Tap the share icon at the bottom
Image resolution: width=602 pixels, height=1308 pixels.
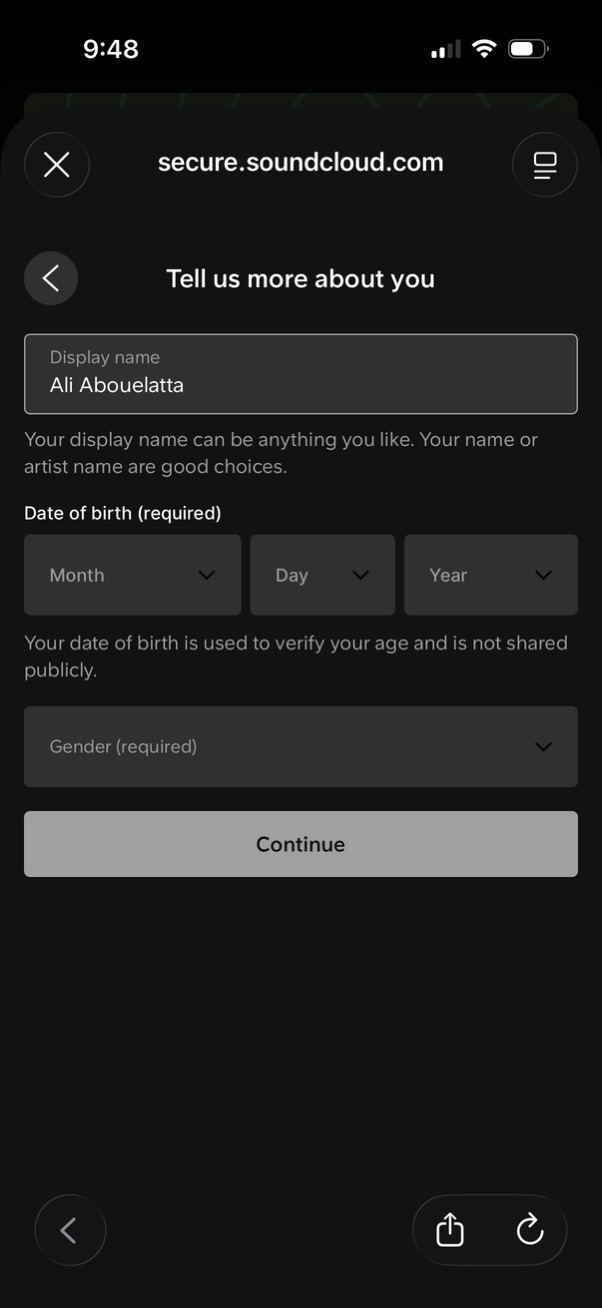(448, 1230)
